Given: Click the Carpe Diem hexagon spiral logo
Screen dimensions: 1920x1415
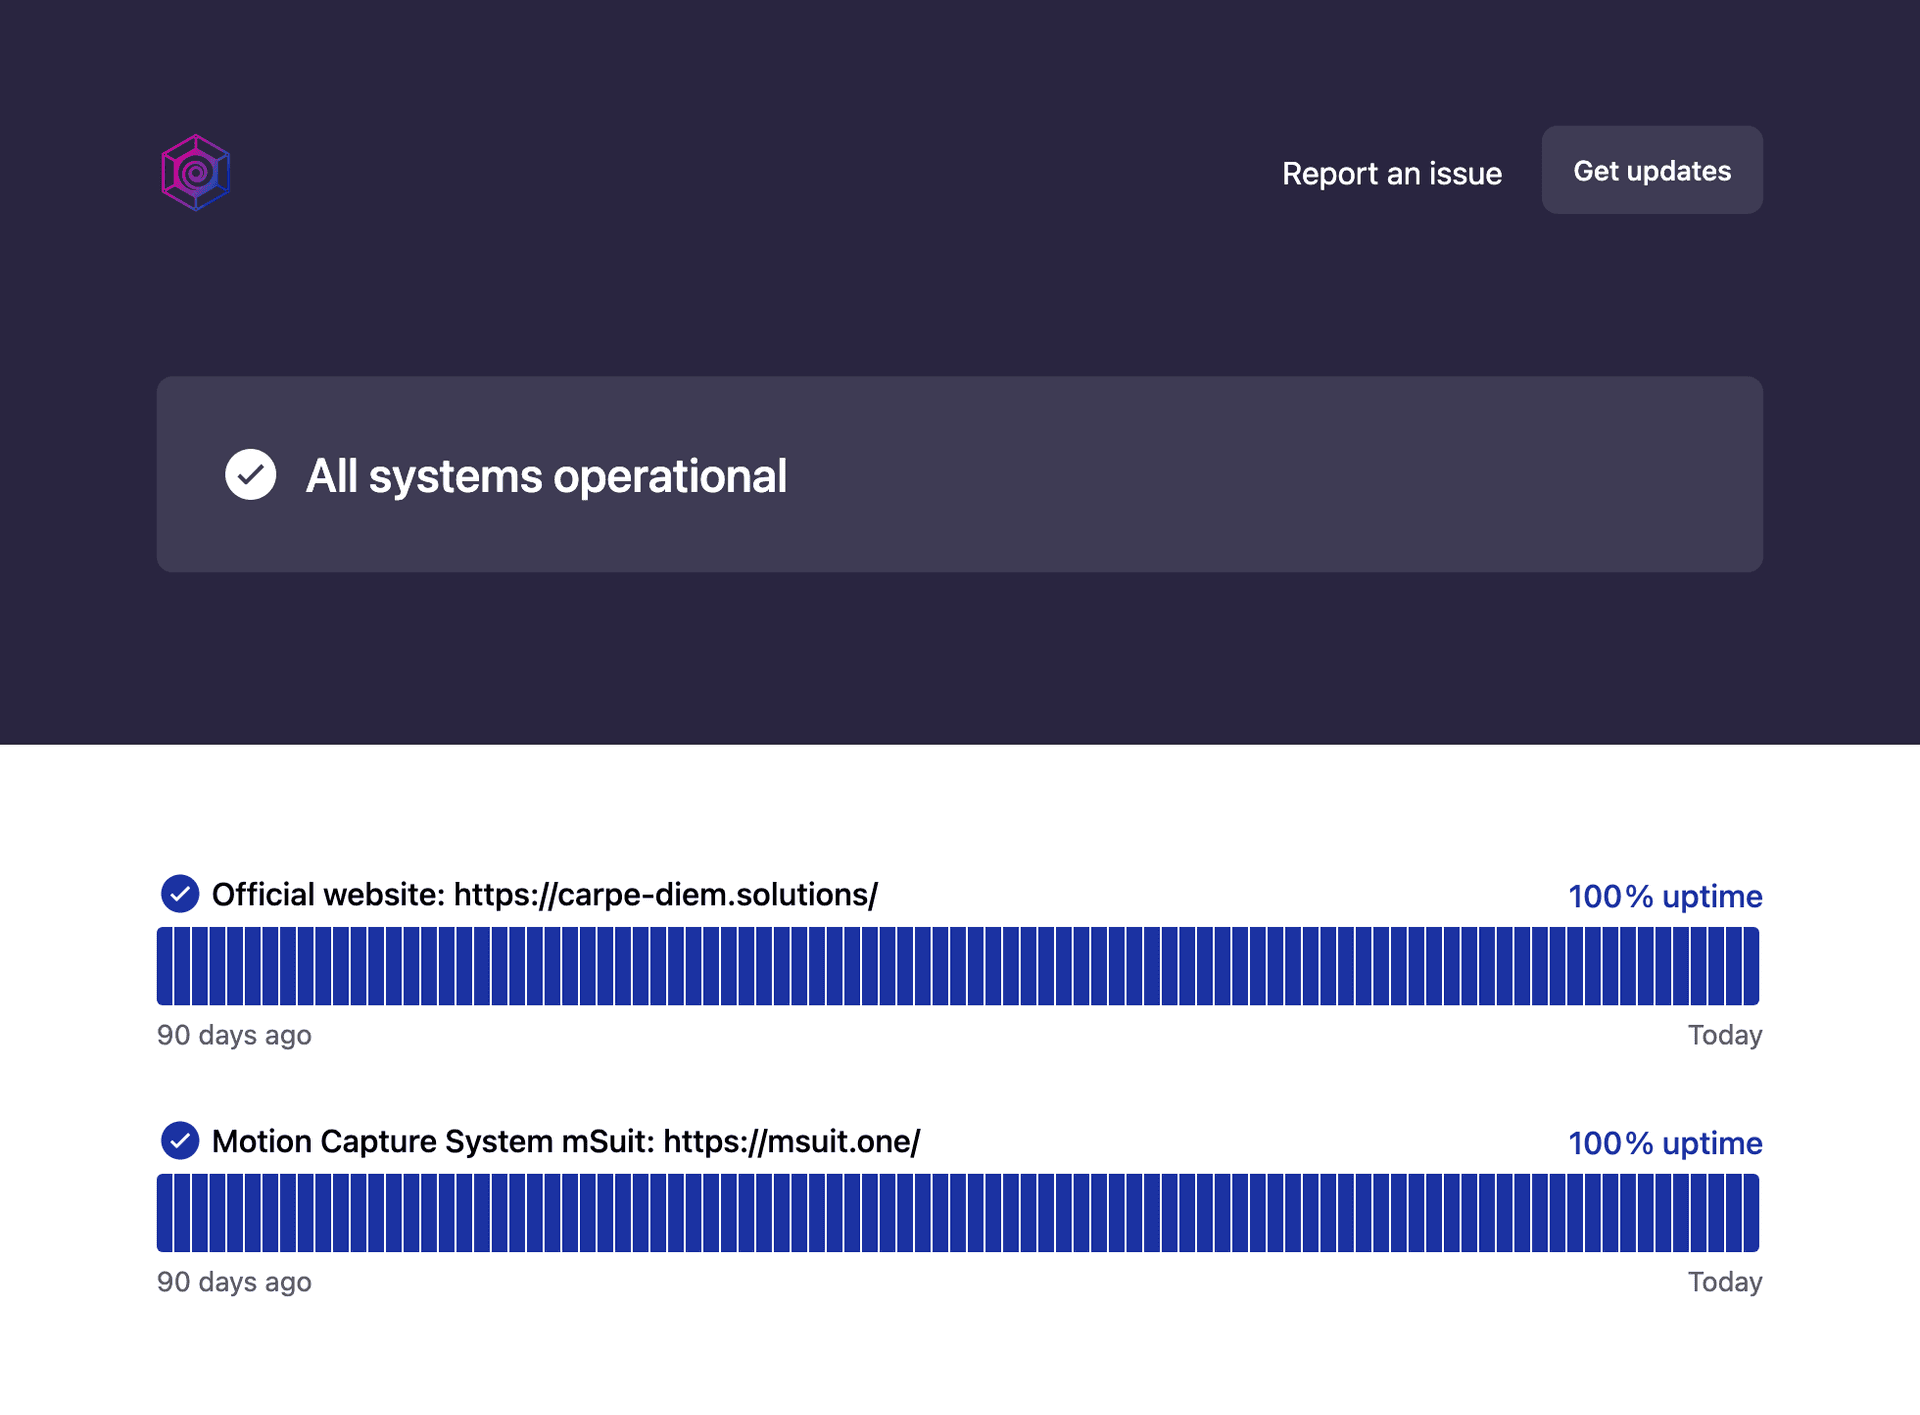Looking at the screenshot, I should tap(196, 172).
